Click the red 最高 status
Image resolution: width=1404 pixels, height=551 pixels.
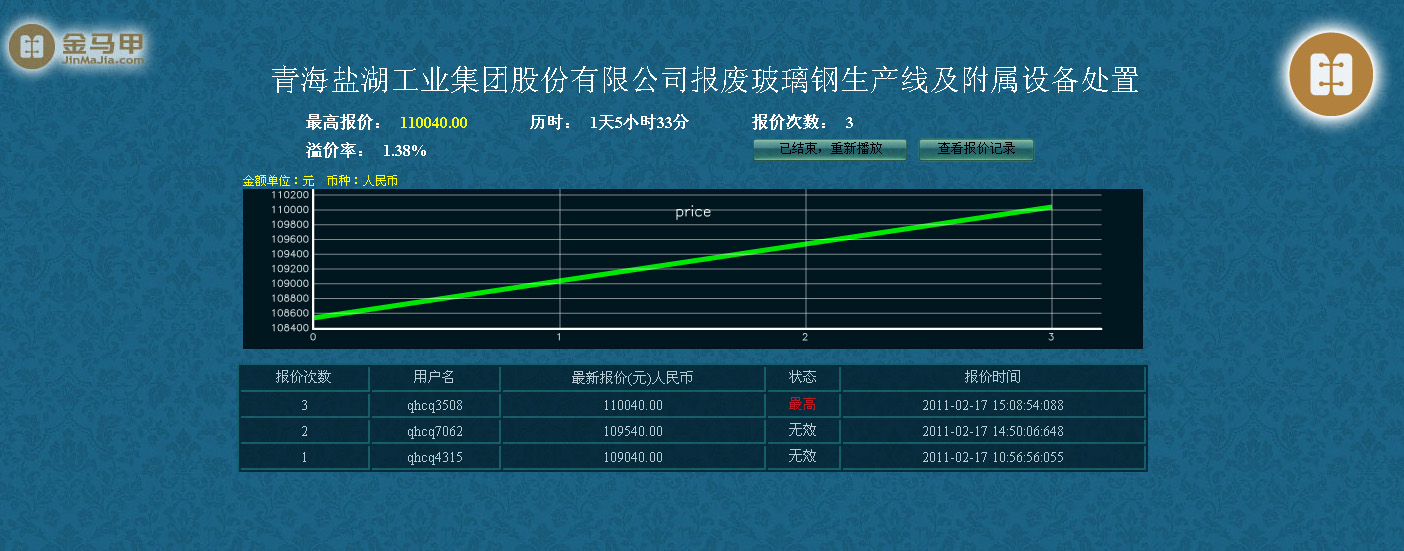click(x=802, y=404)
